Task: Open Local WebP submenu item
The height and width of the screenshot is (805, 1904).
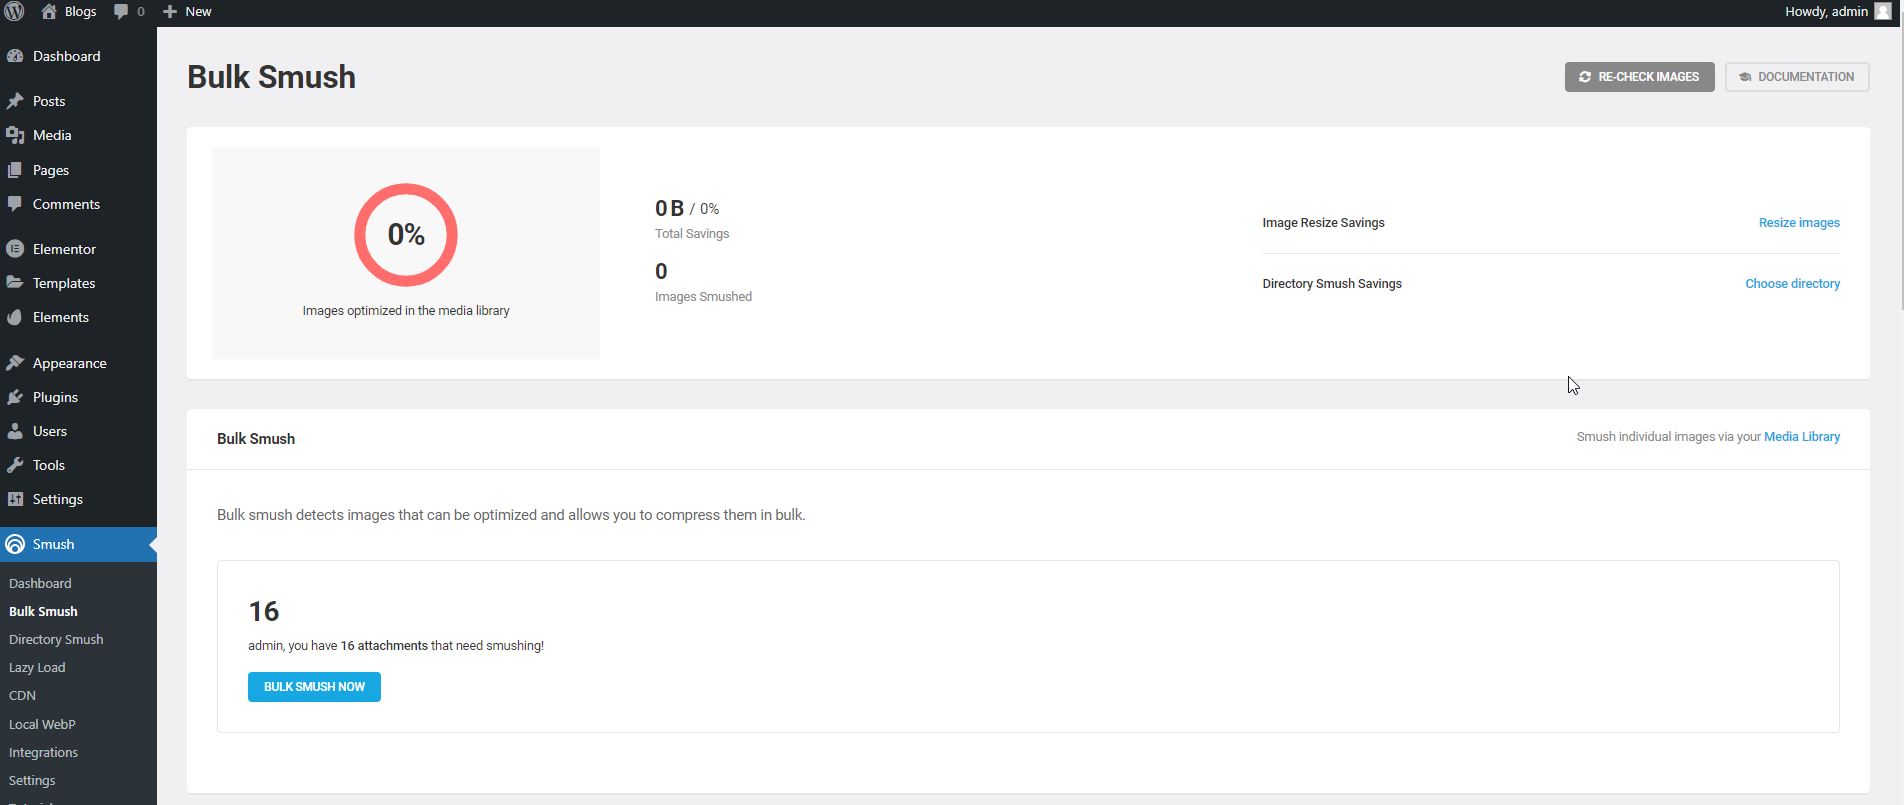Action: click(x=42, y=724)
